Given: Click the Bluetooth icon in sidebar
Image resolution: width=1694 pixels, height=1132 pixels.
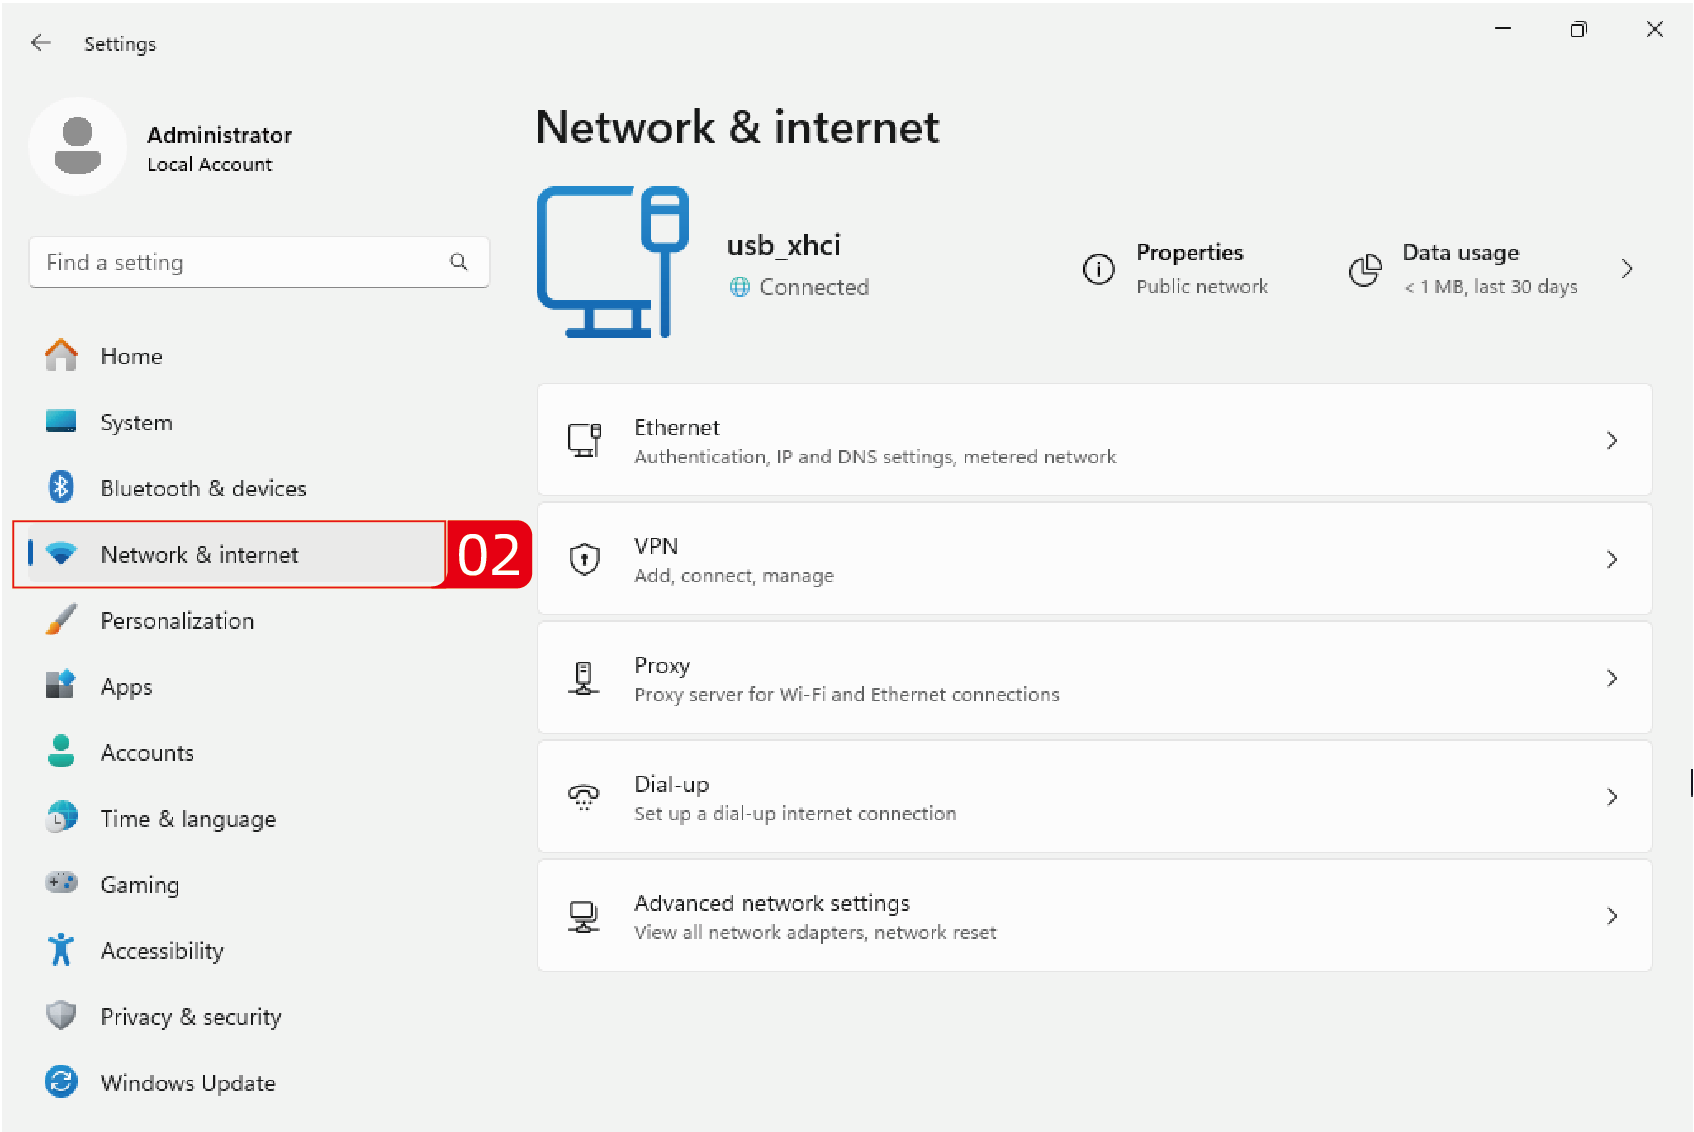Looking at the screenshot, I should [x=61, y=488].
